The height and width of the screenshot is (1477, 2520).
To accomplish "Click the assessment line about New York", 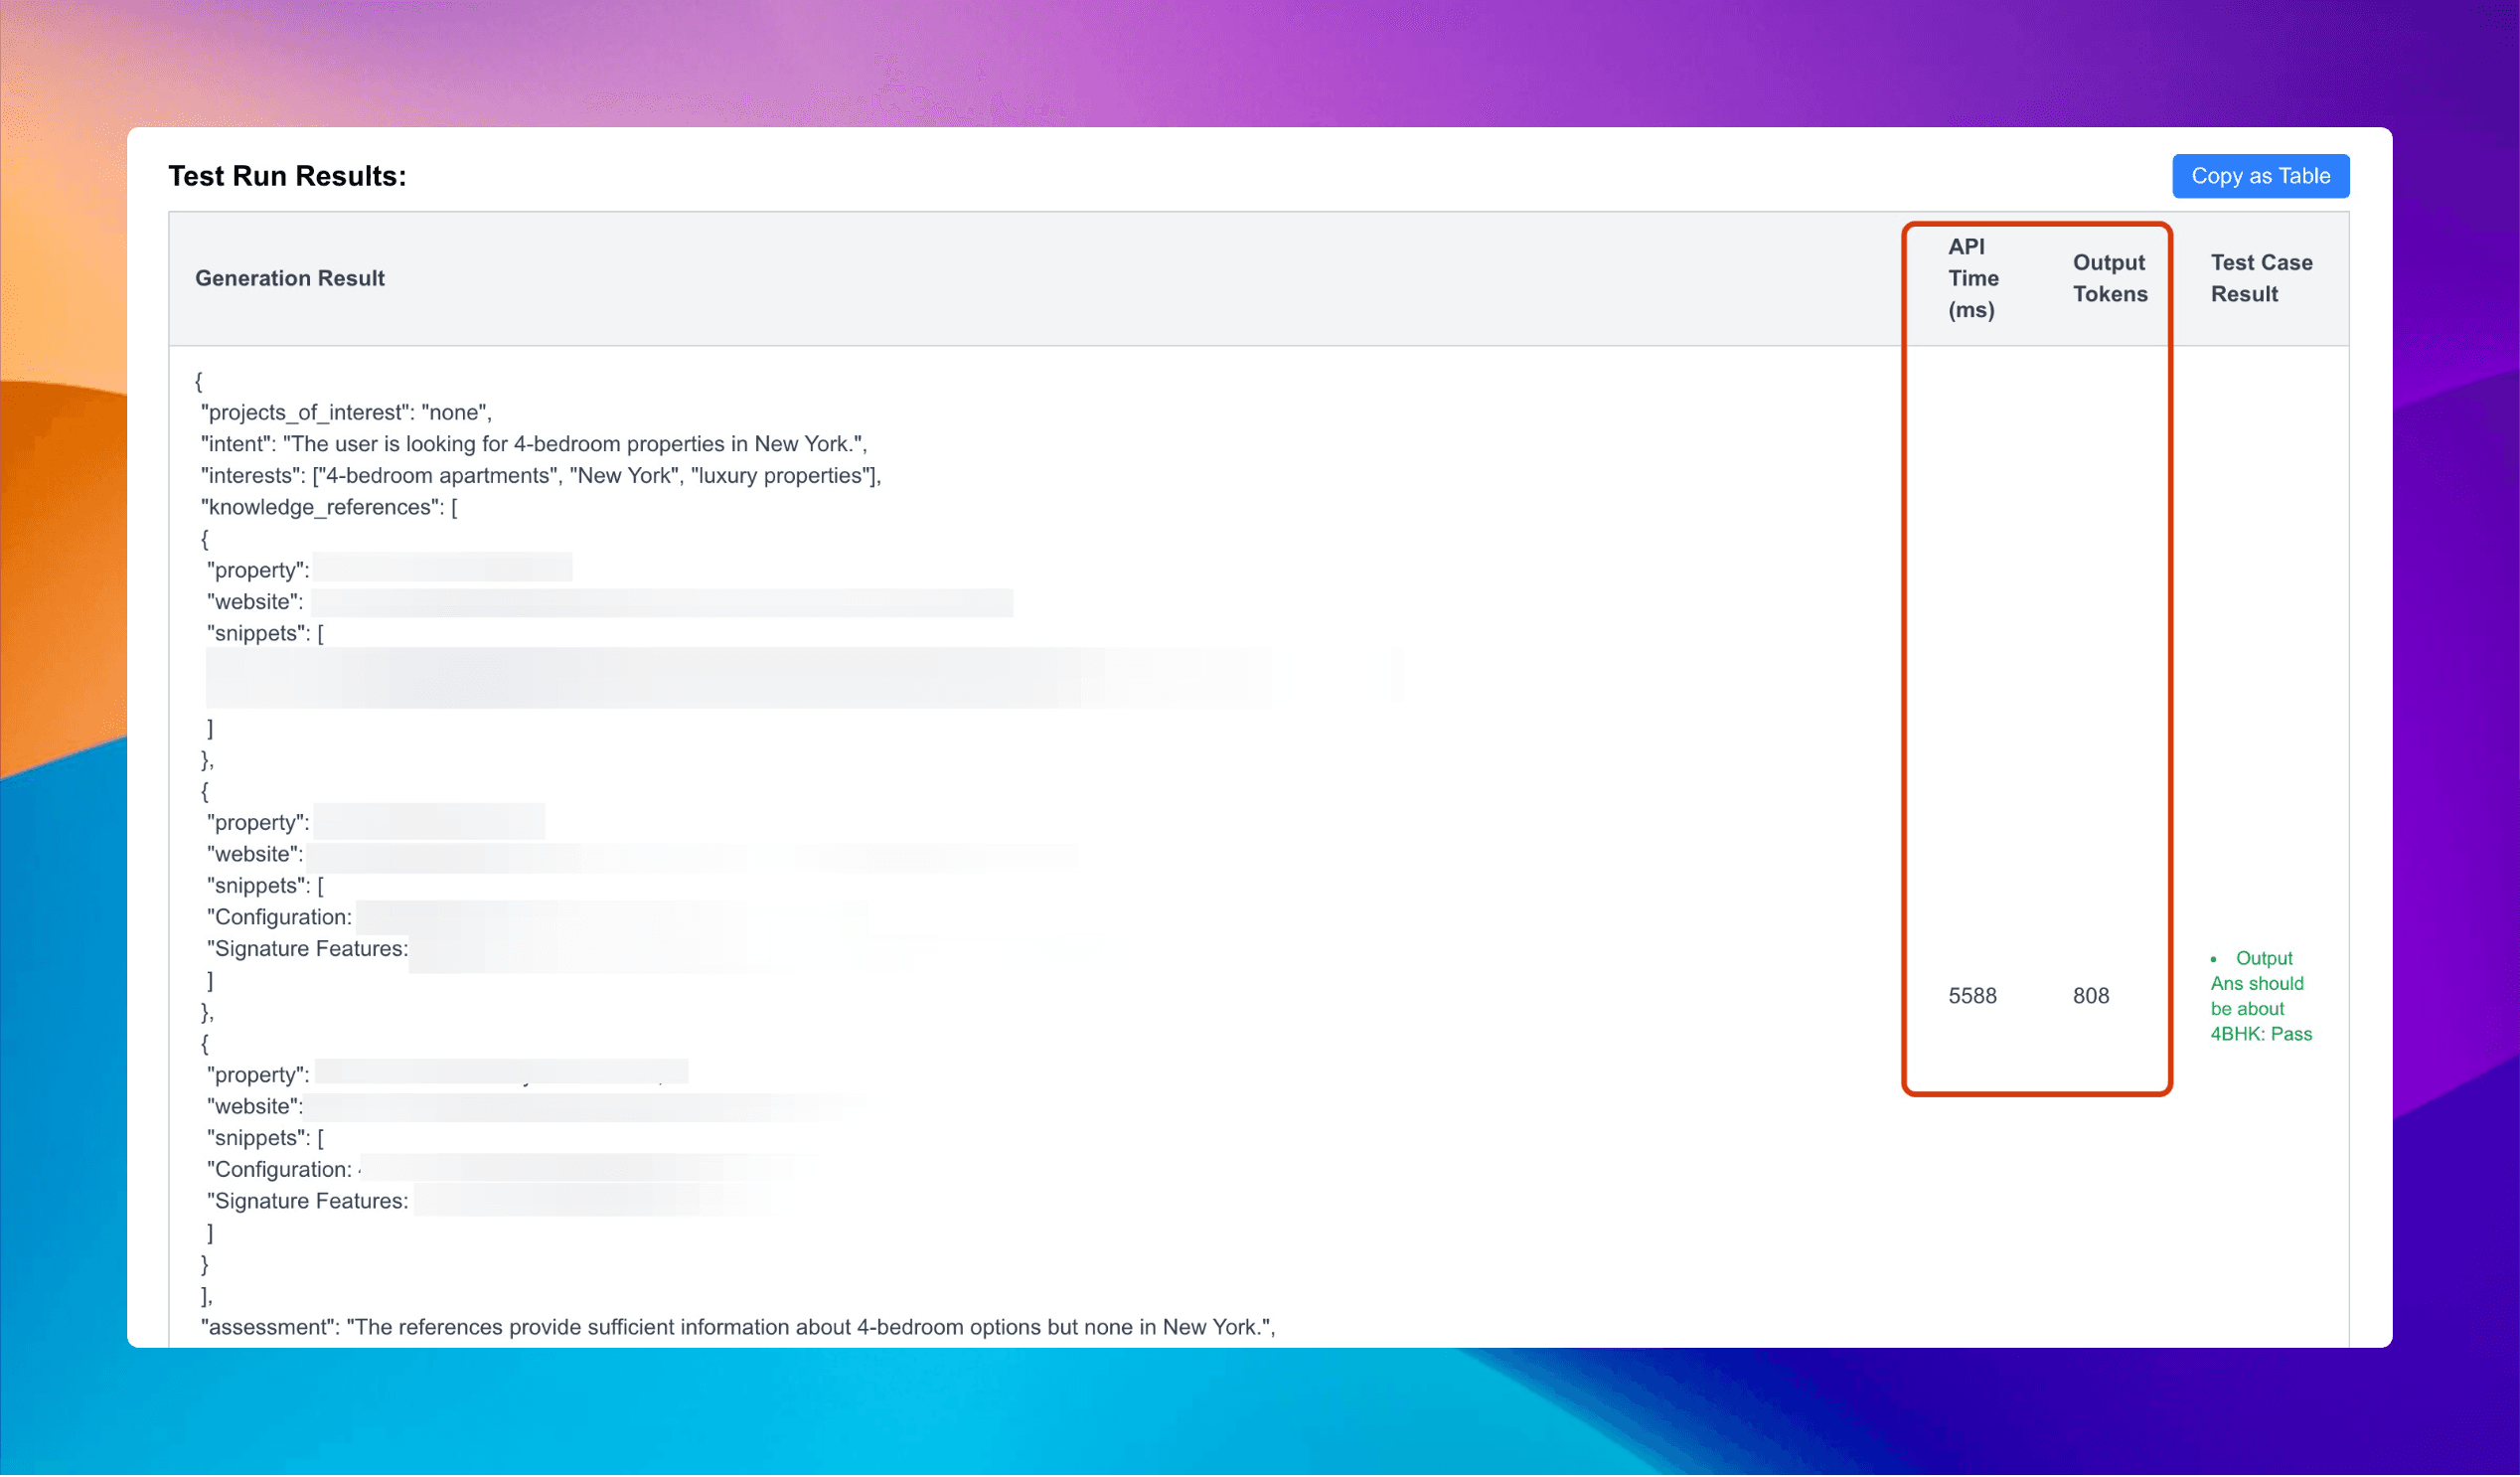I will pos(737,1328).
